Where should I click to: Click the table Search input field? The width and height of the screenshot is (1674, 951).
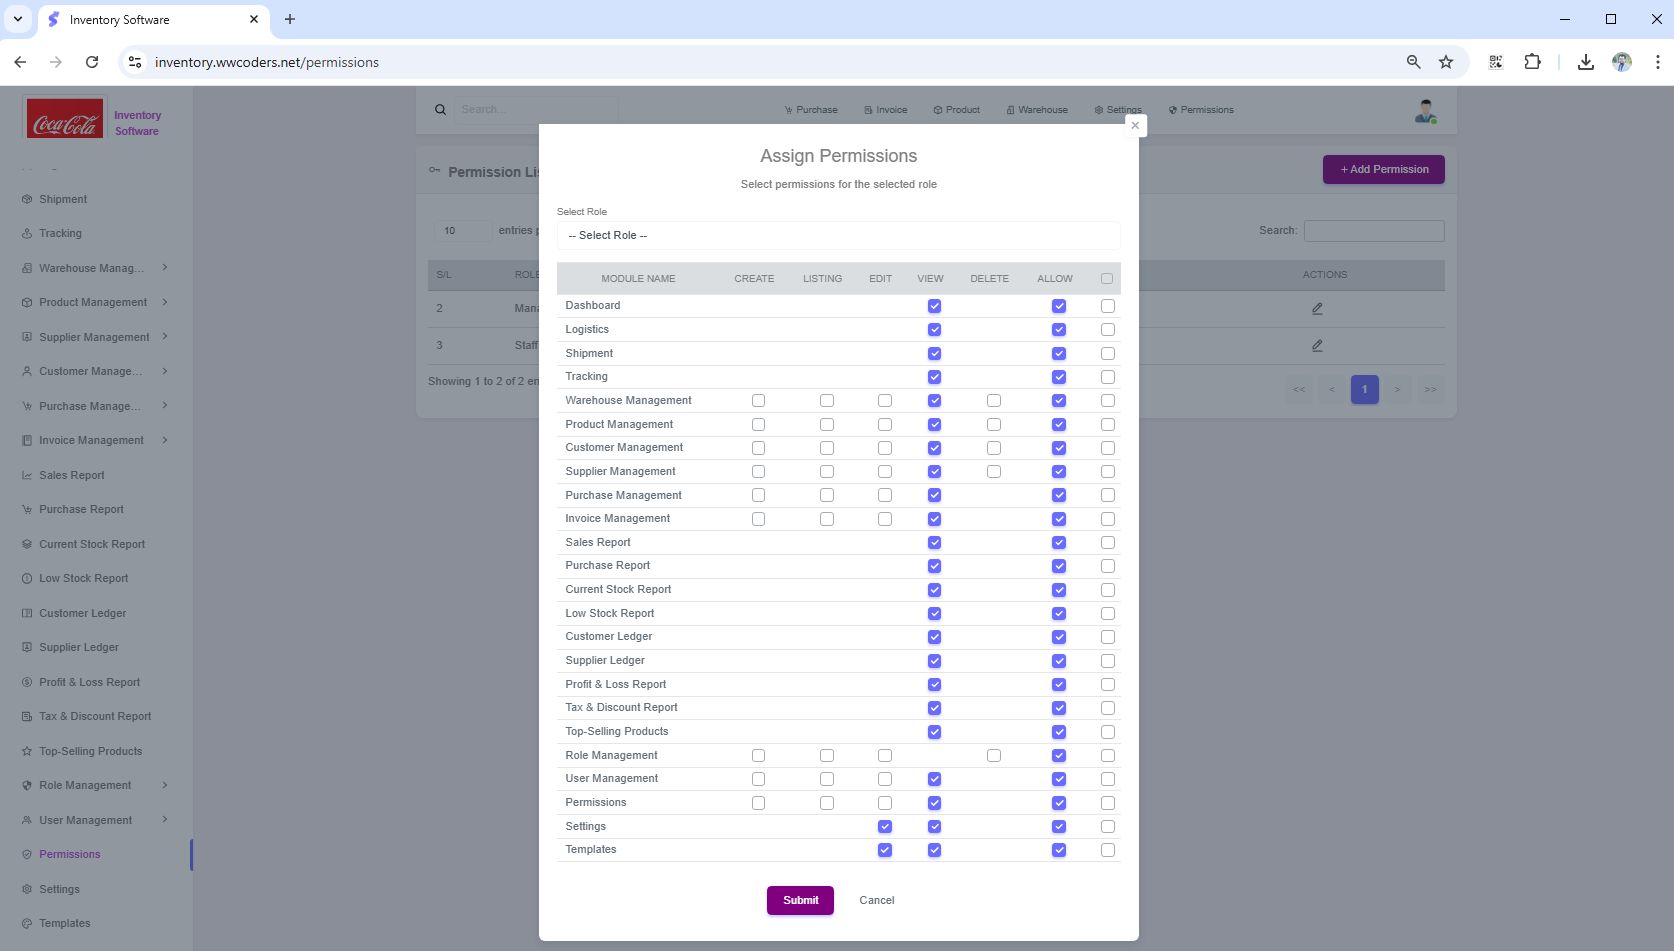tap(1374, 231)
